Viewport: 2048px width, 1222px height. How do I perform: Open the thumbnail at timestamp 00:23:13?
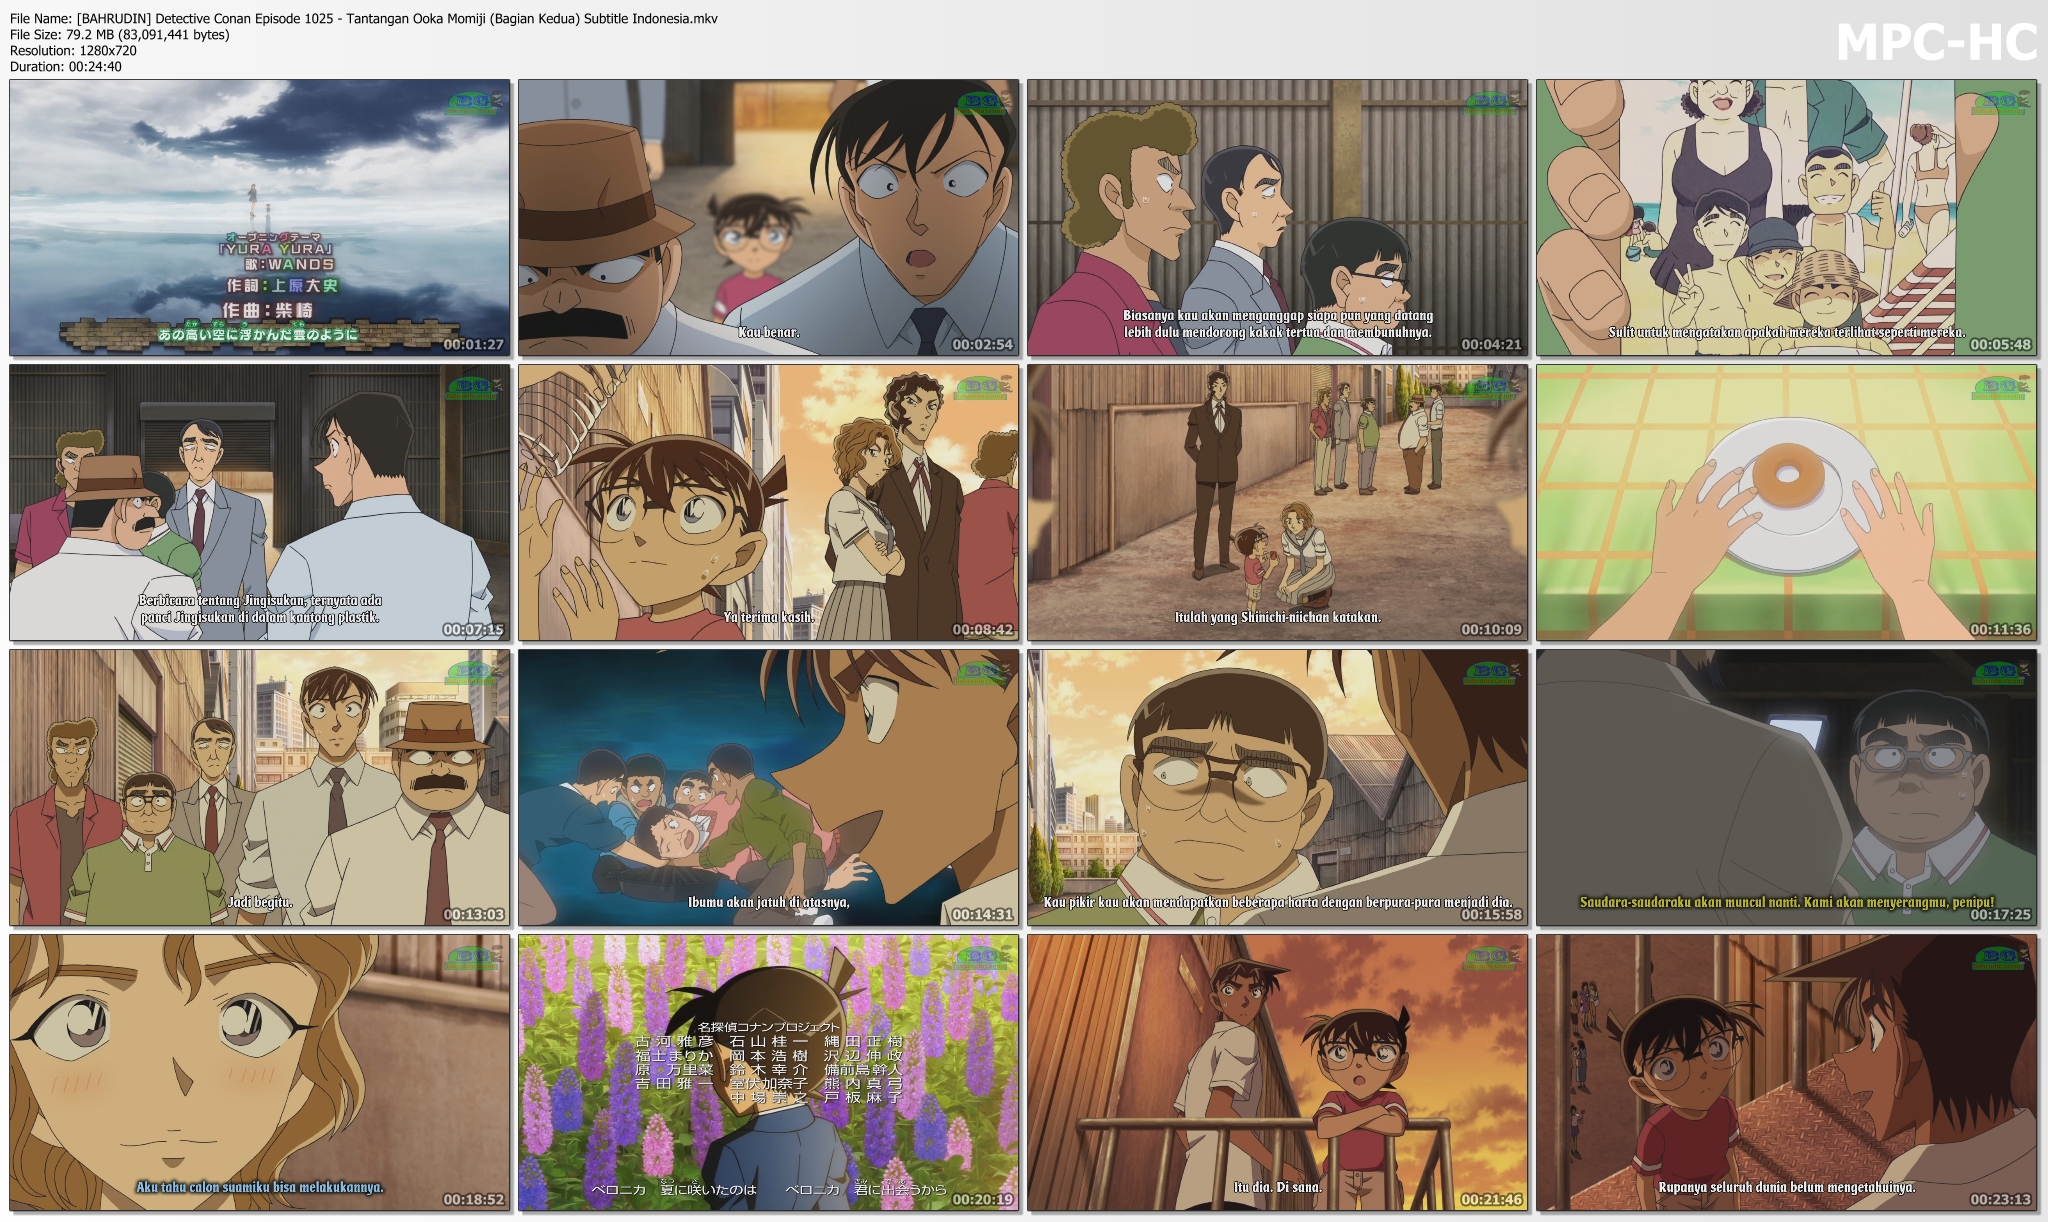click(1787, 1072)
